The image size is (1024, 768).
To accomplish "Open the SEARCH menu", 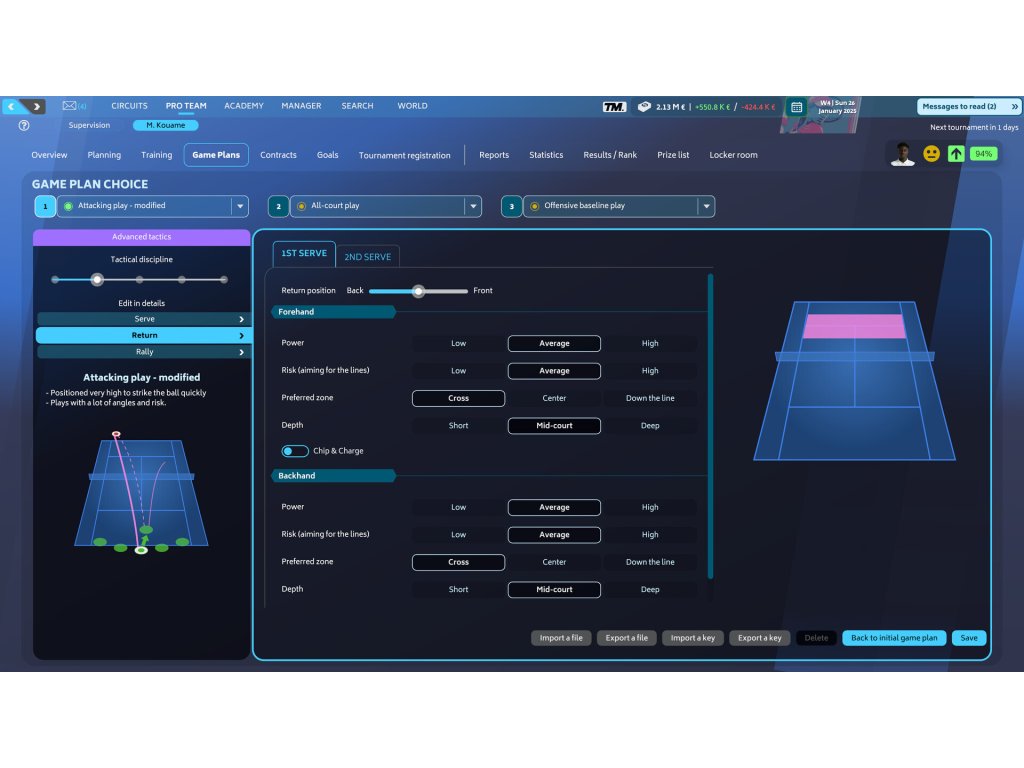I will pos(357,106).
